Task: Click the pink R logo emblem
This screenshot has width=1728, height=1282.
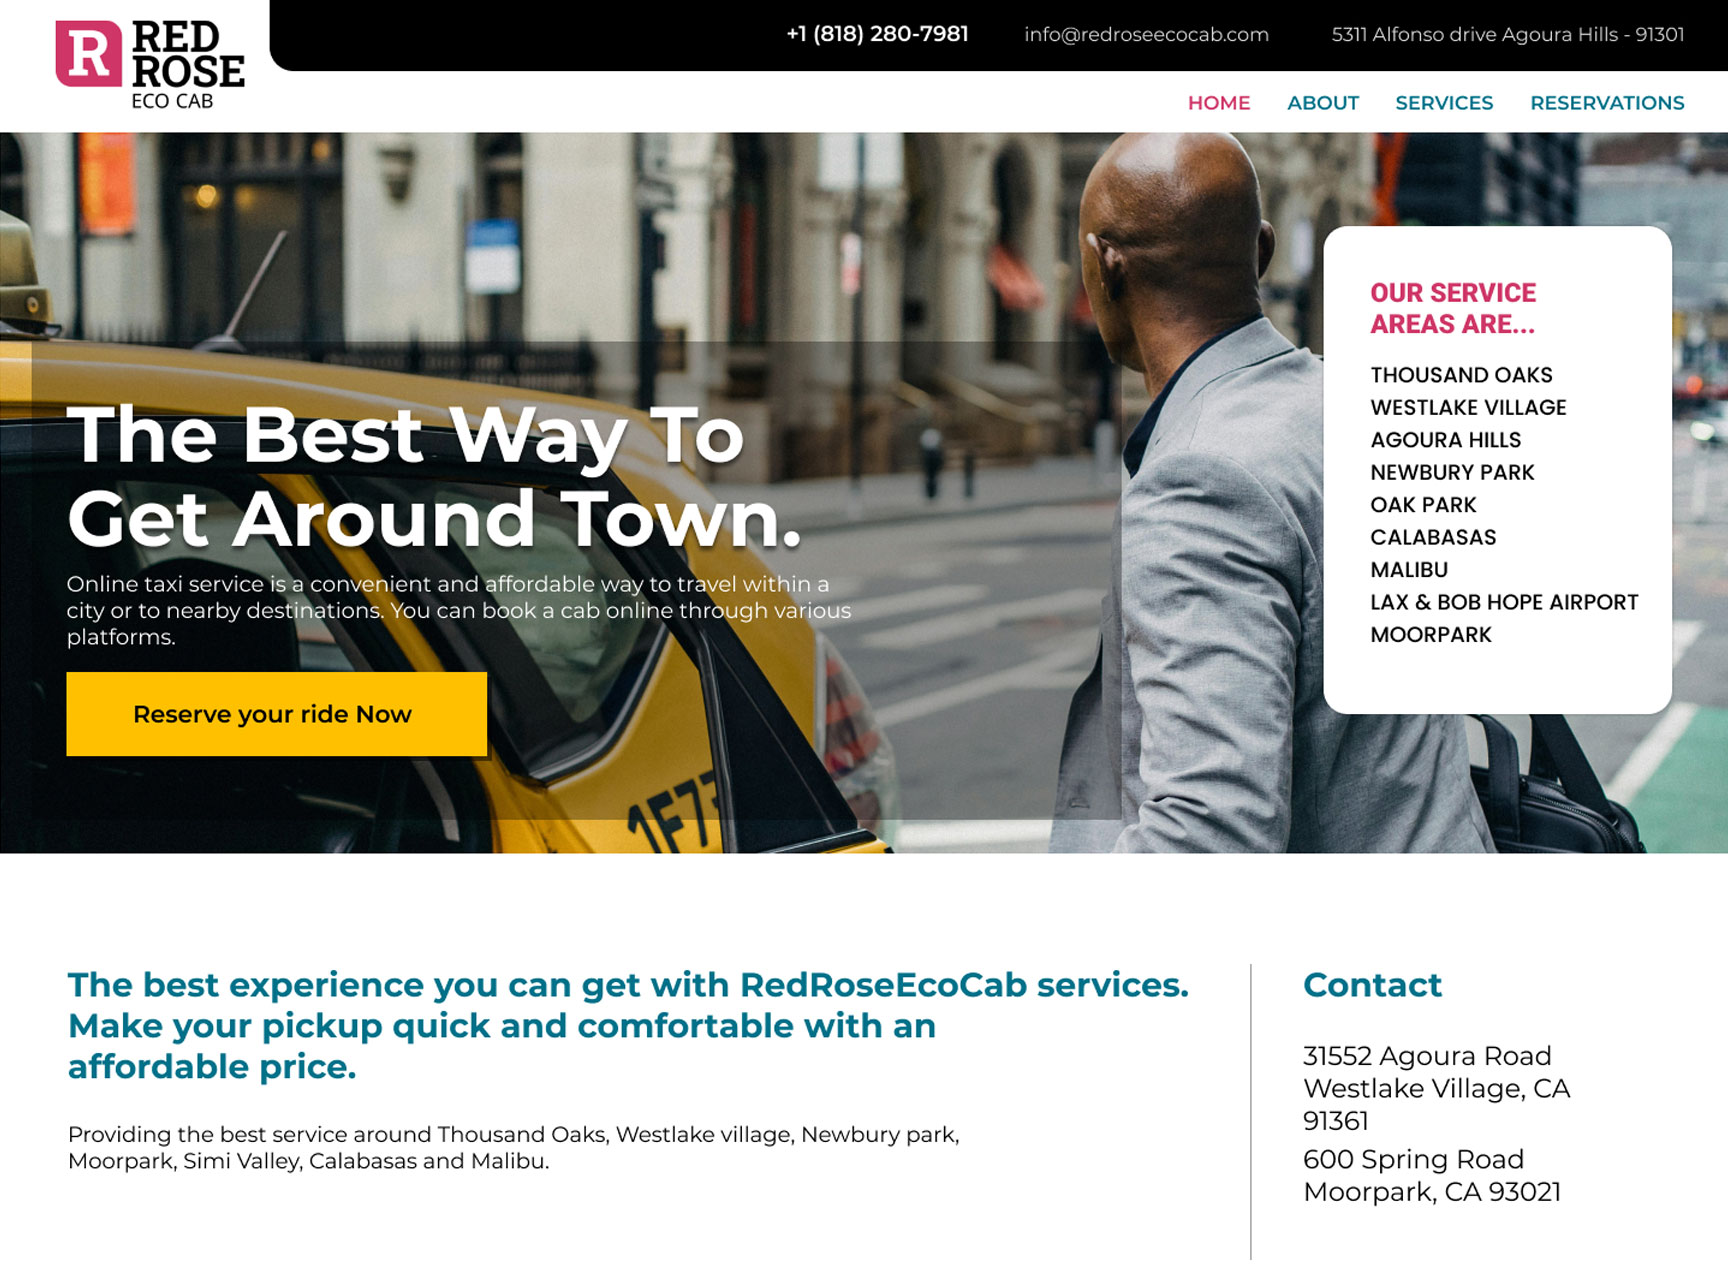Action: tap(88, 54)
